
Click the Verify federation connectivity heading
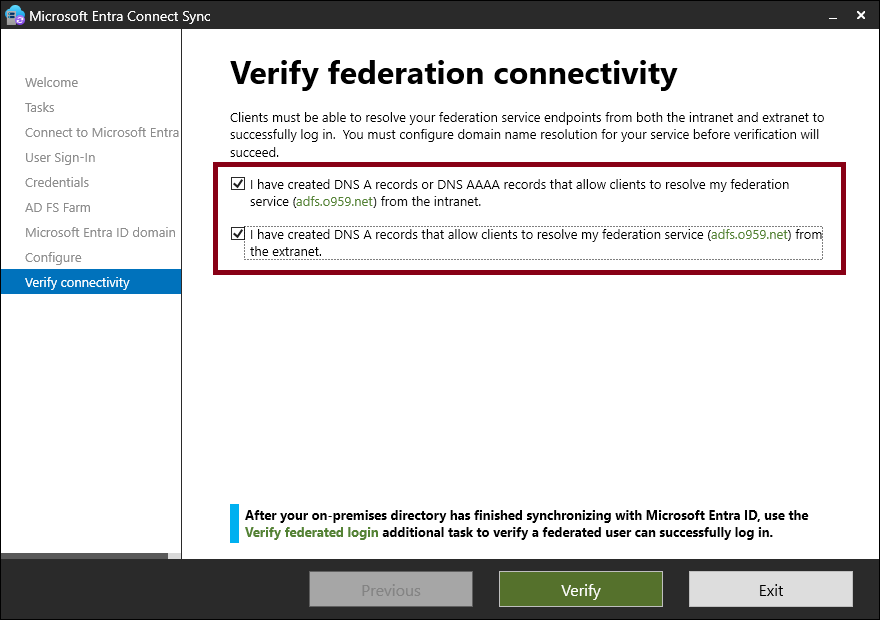tap(453, 74)
